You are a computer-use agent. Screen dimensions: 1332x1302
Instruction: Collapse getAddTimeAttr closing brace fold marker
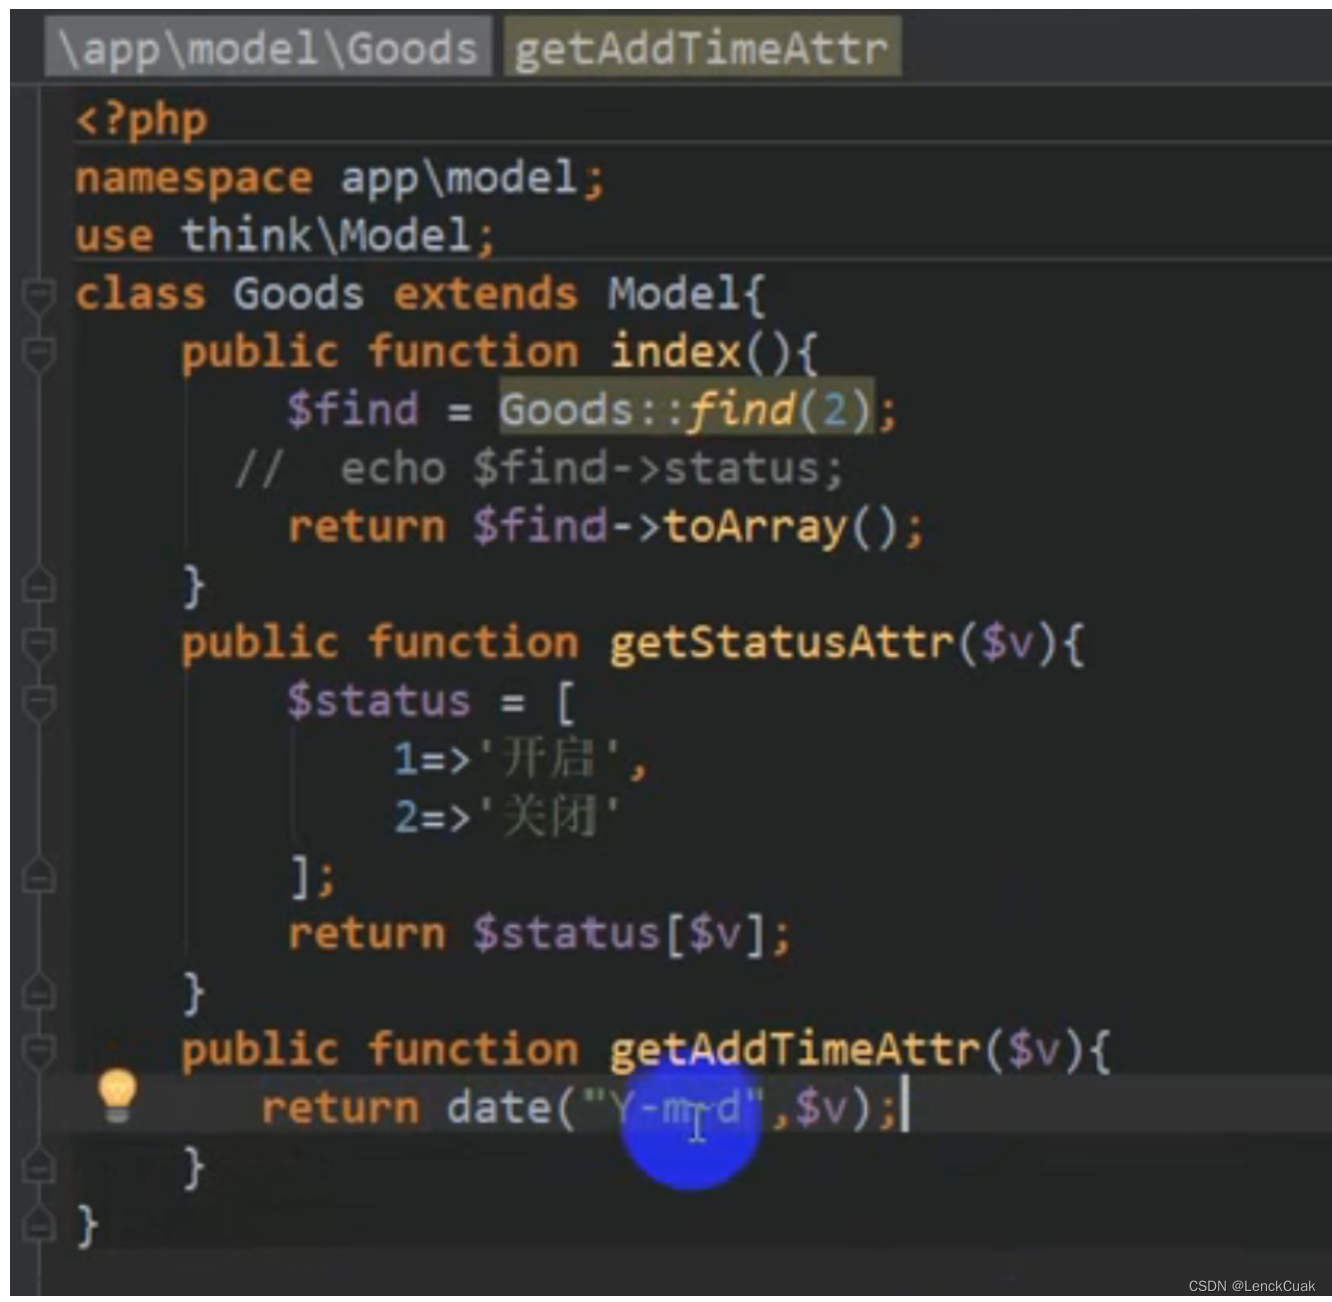pos(38,1167)
